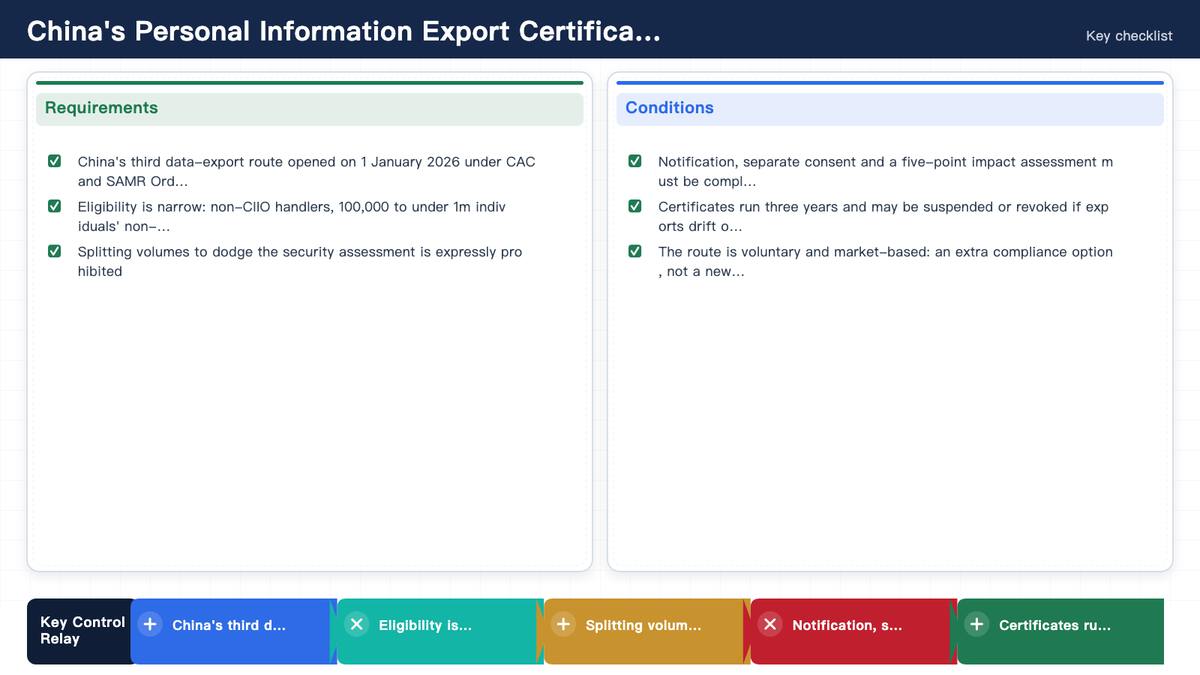Image resolution: width=1200 pixels, height=675 pixels.
Task: Toggle checkbox for Certificates run three years
Action: (635, 206)
